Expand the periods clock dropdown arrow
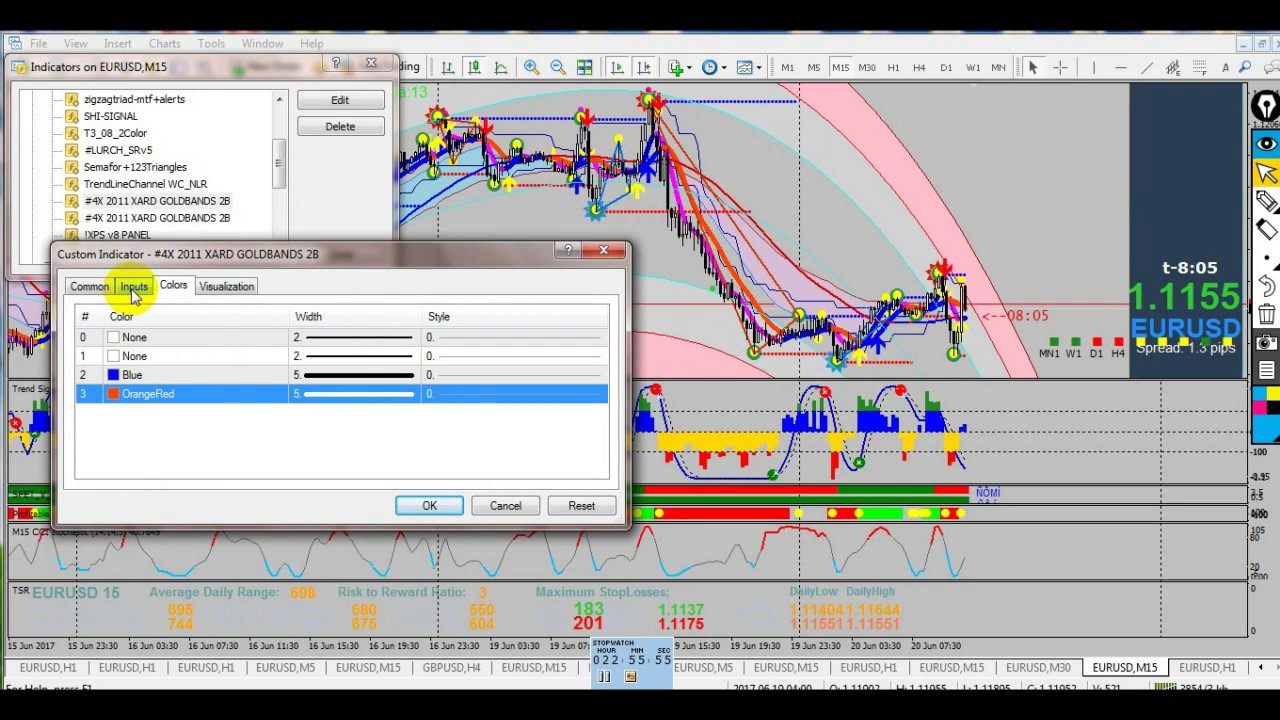 tap(723, 67)
